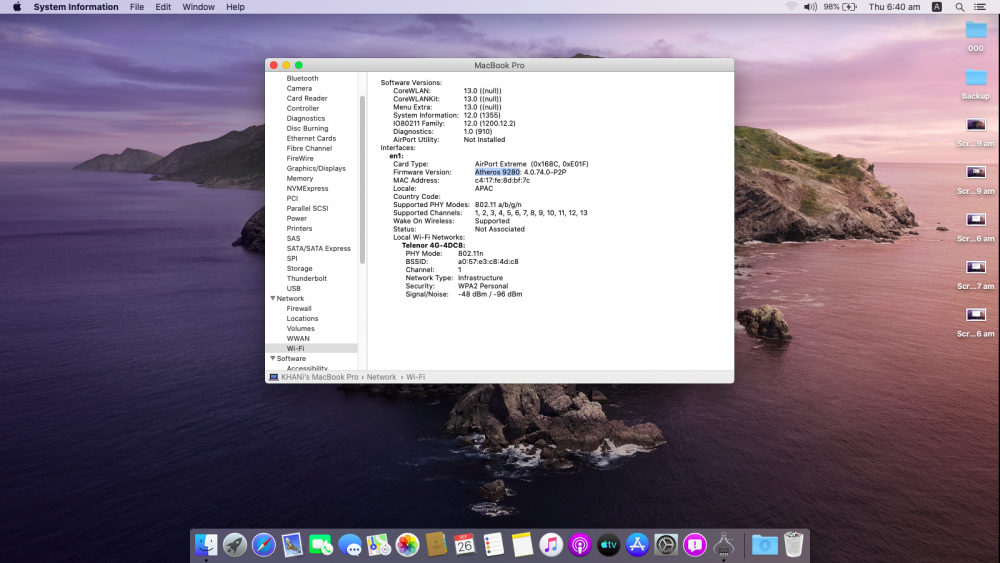Open FaceTime from the dock

321,545
